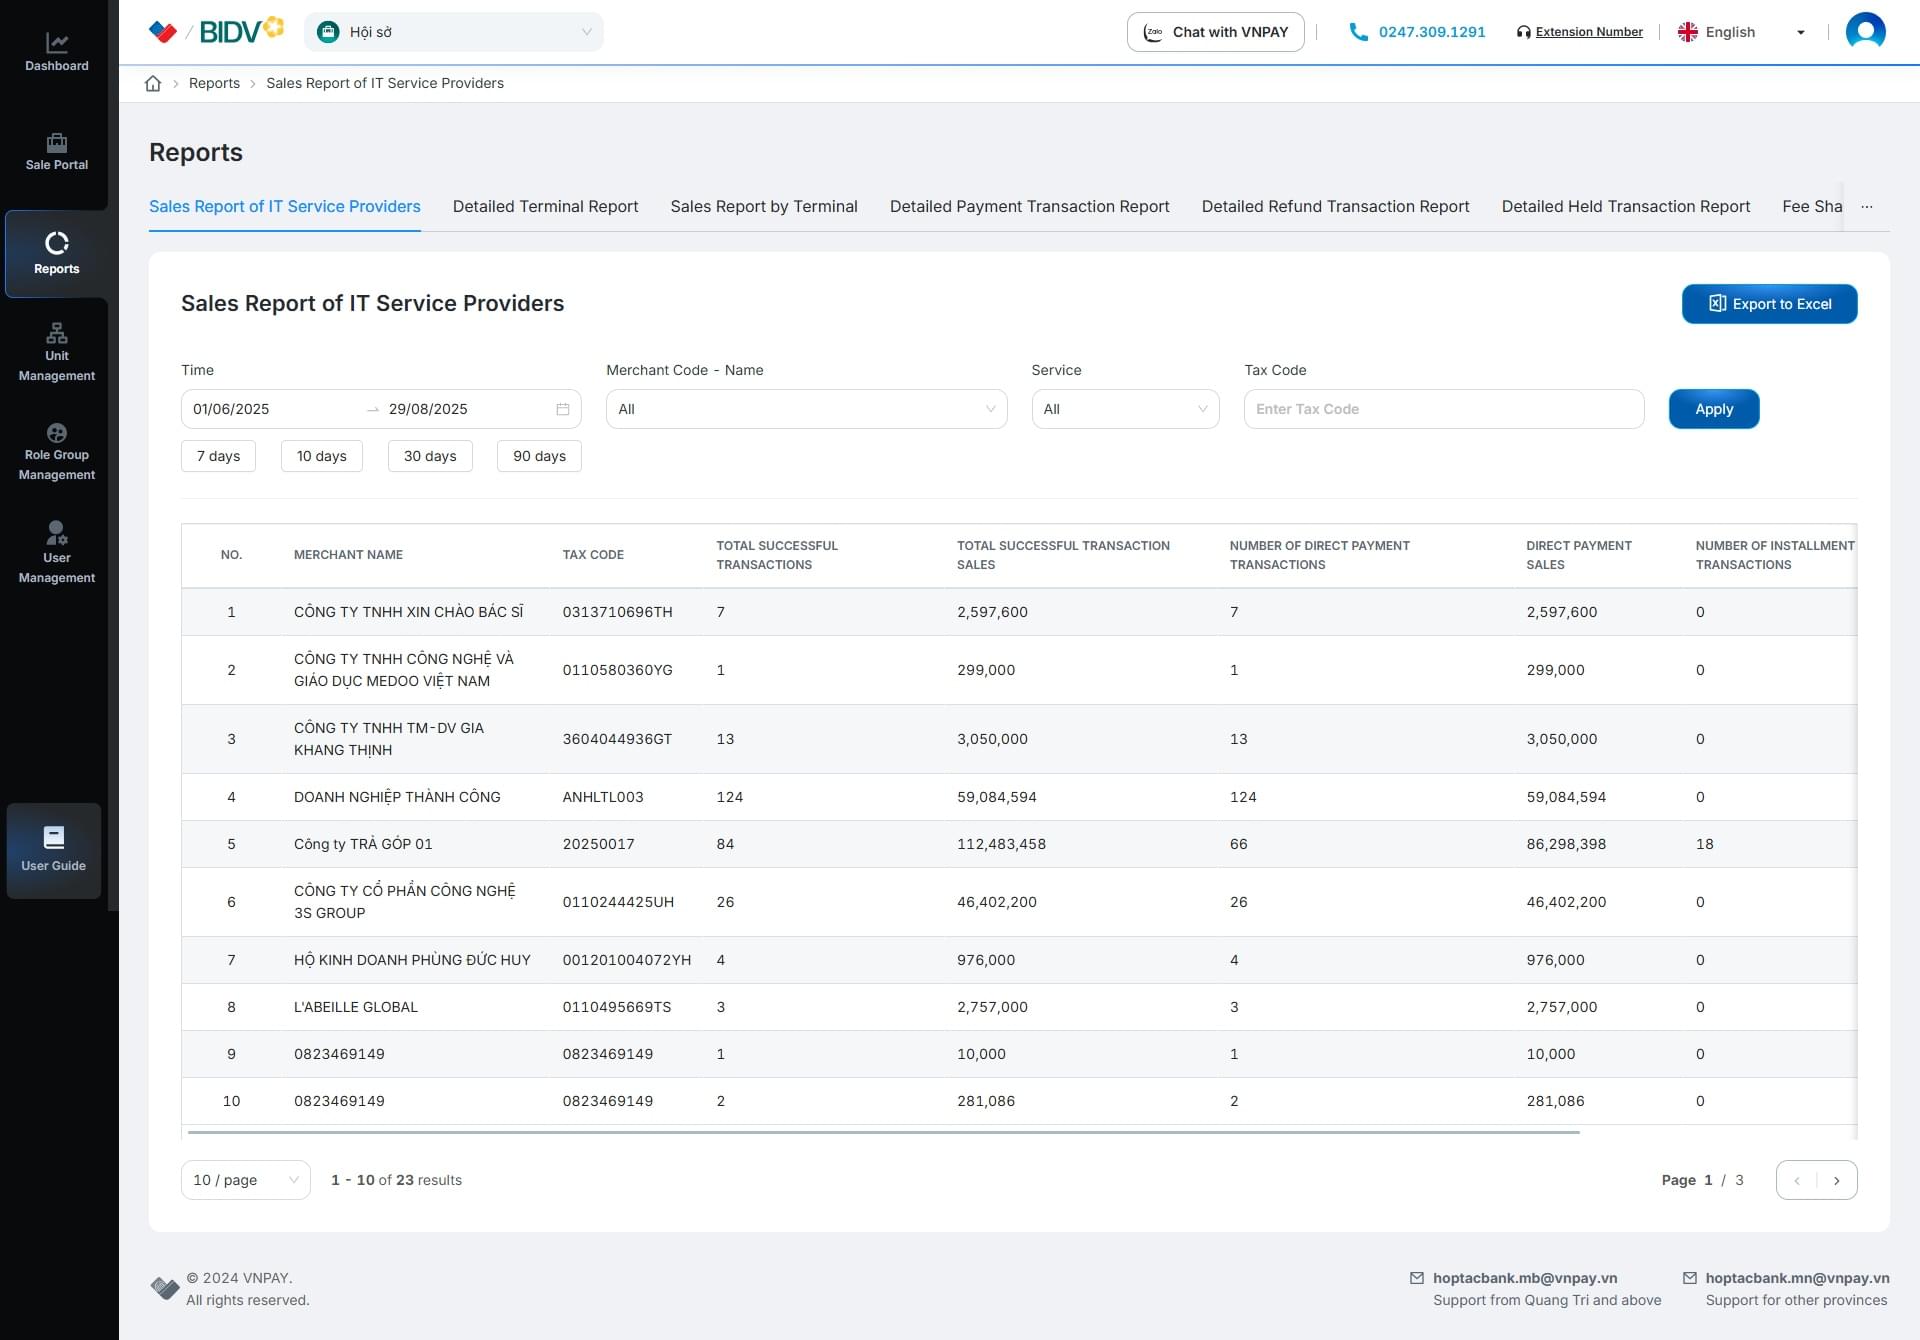The image size is (1920, 1340).
Task: Click the table's horizontal scrollbar
Action: point(883,1132)
